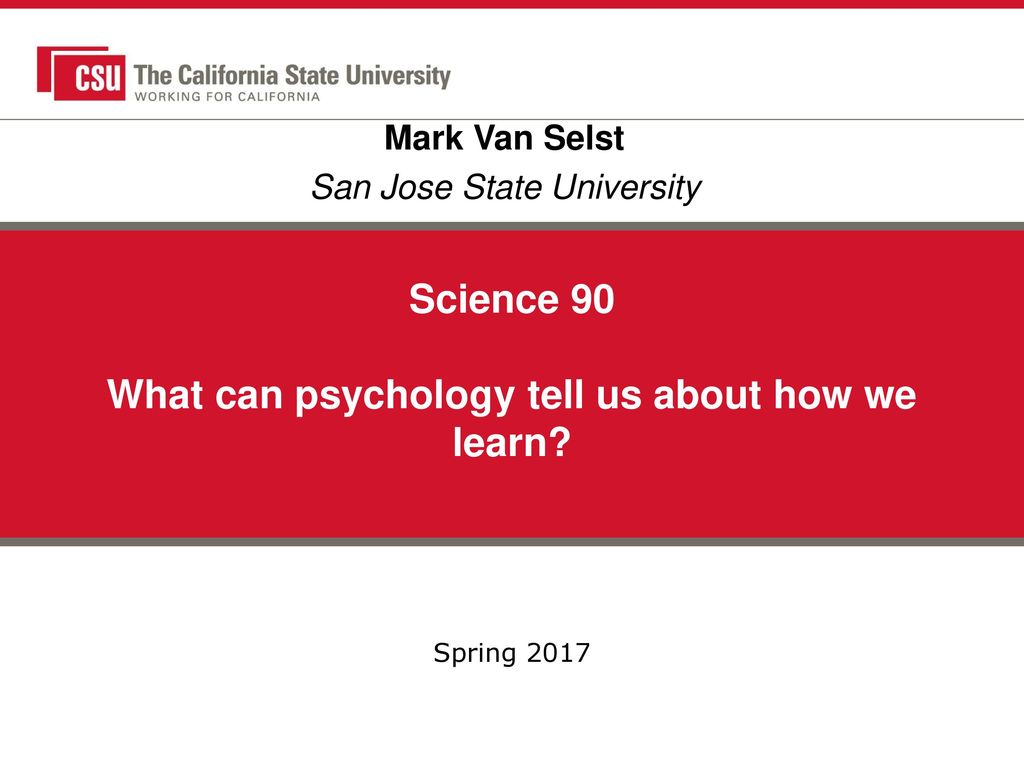Image resolution: width=1024 pixels, height=768 pixels.
Task: Click the 'WORKING FOR CALIFORNIA' tagline
Action: click(x=227, y=97)
